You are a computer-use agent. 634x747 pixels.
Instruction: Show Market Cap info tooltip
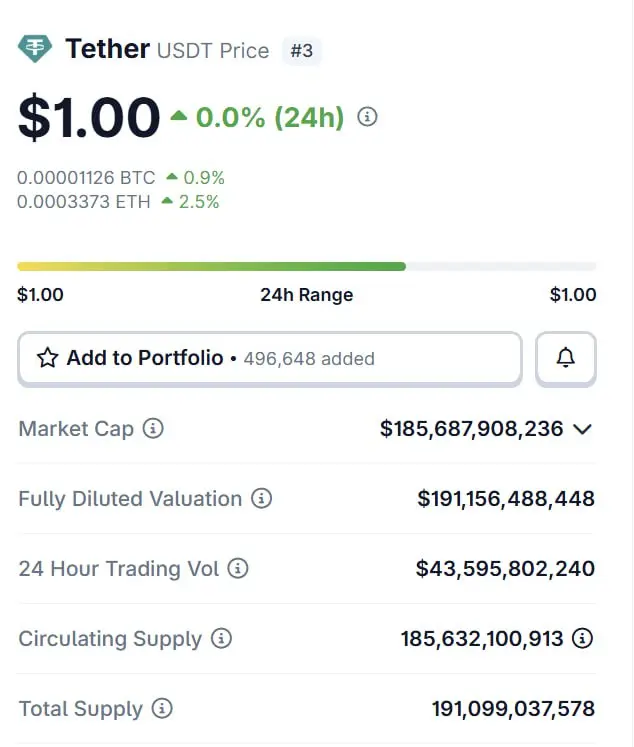(x=153, y=429)
